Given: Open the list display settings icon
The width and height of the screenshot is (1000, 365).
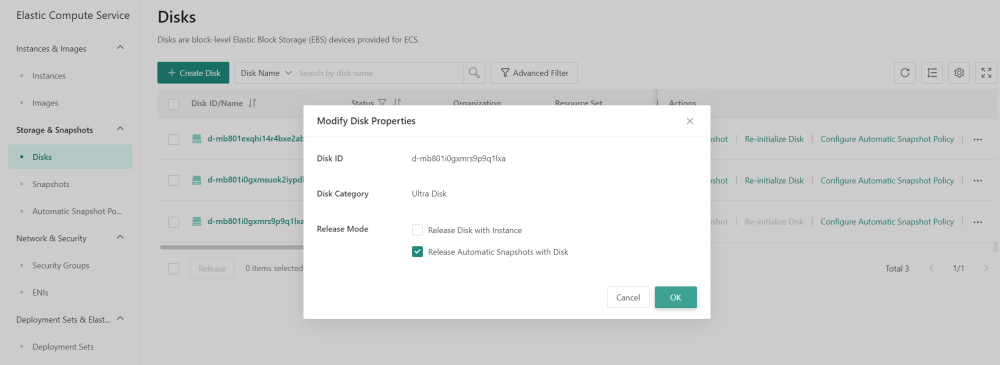Looking at the screenshot, I should [932, 73].
